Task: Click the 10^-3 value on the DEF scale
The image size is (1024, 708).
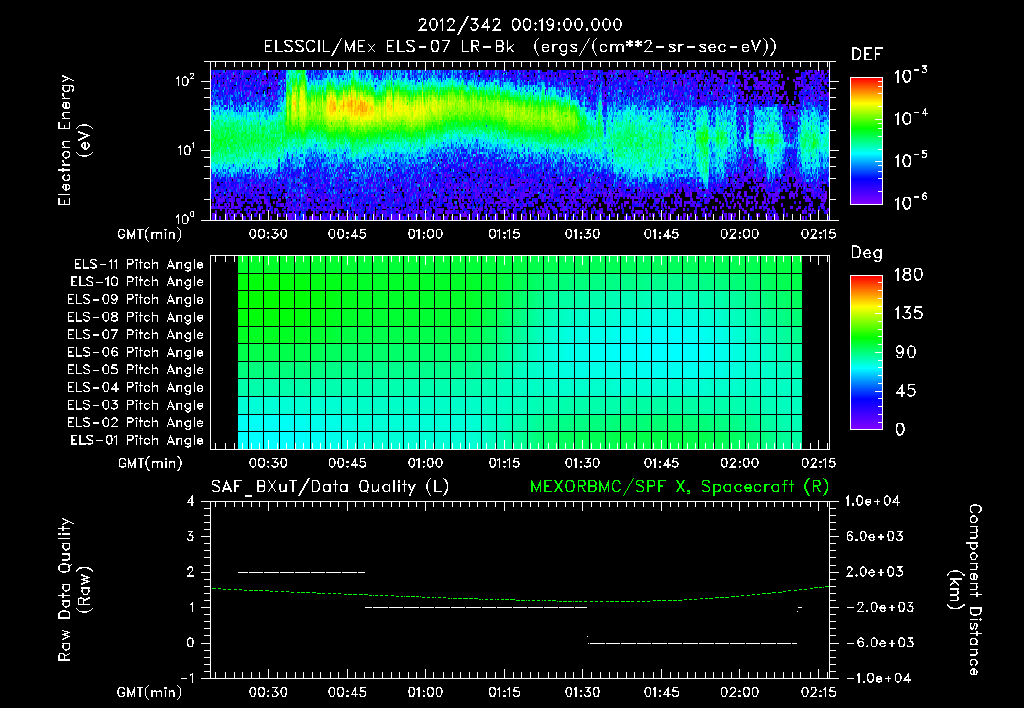Action: click(910, 76)
